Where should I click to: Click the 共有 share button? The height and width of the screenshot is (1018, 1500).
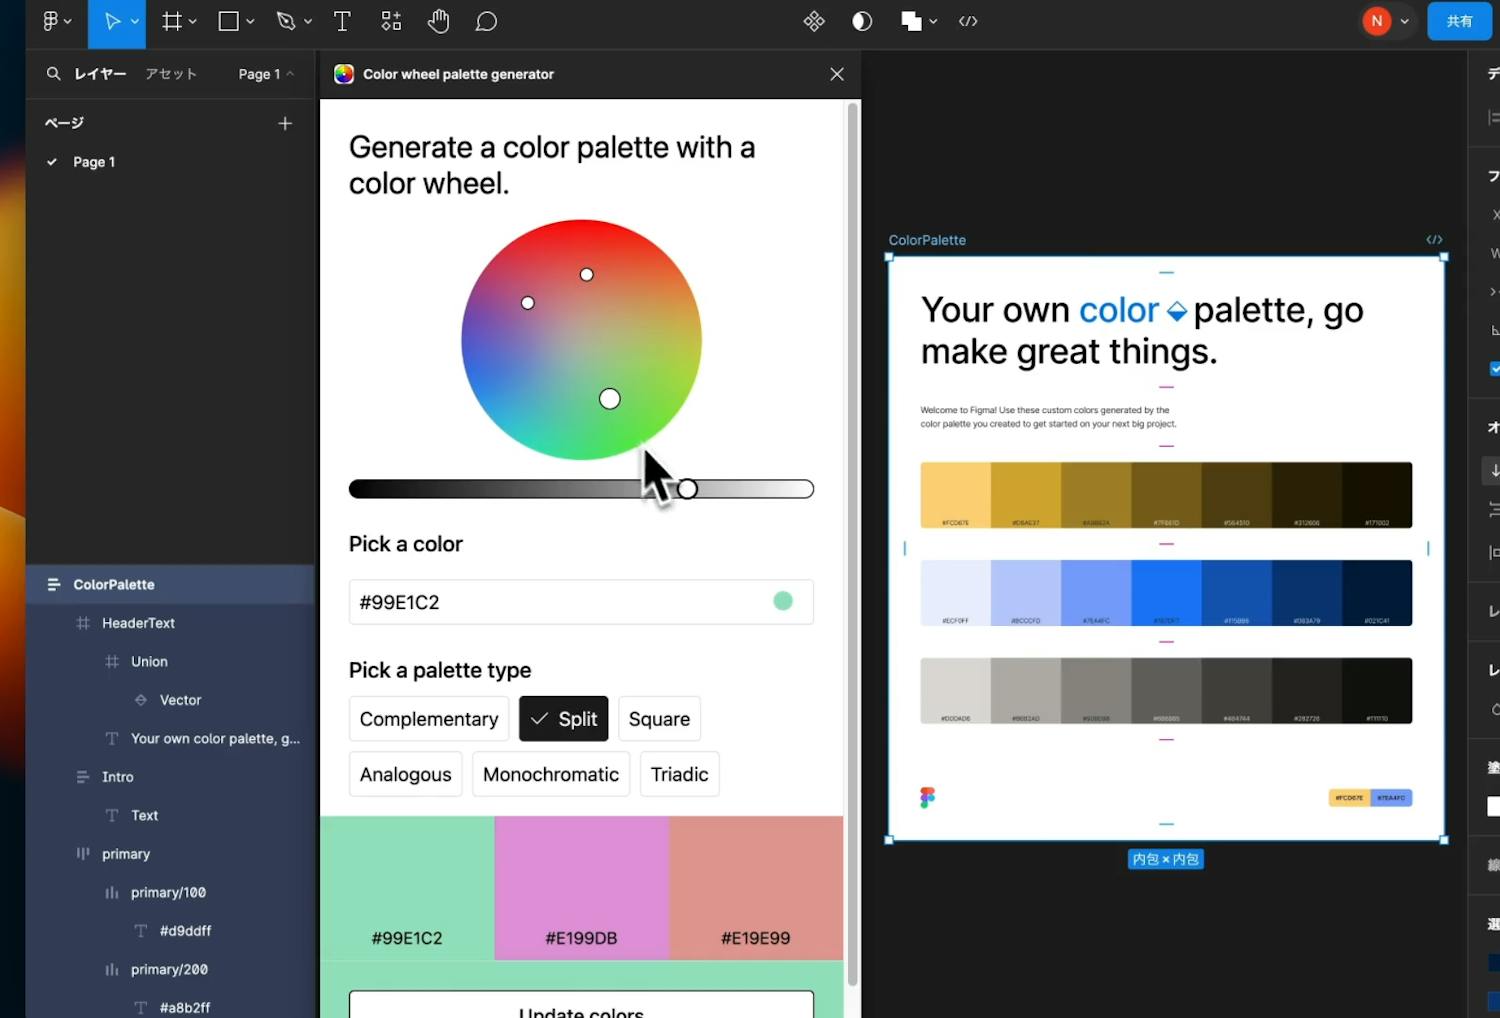click(x=1459, y=22)
